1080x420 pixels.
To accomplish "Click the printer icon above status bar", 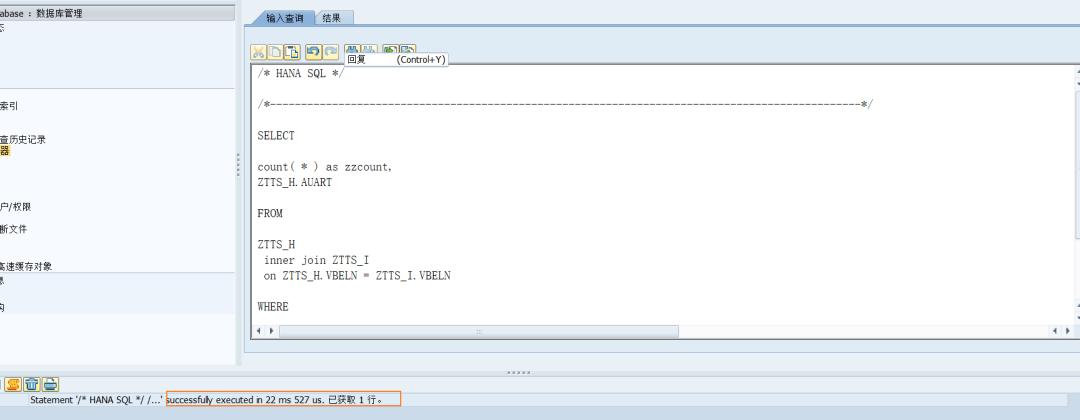I will click(51, 384).
